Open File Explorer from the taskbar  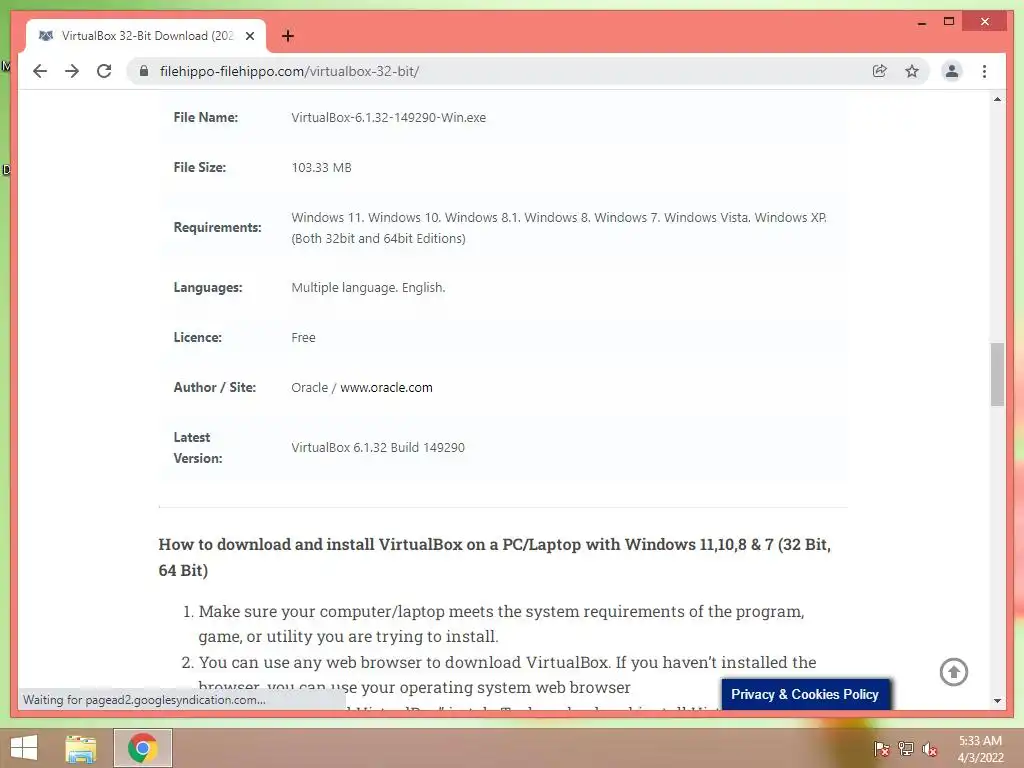tap(81, 748)
